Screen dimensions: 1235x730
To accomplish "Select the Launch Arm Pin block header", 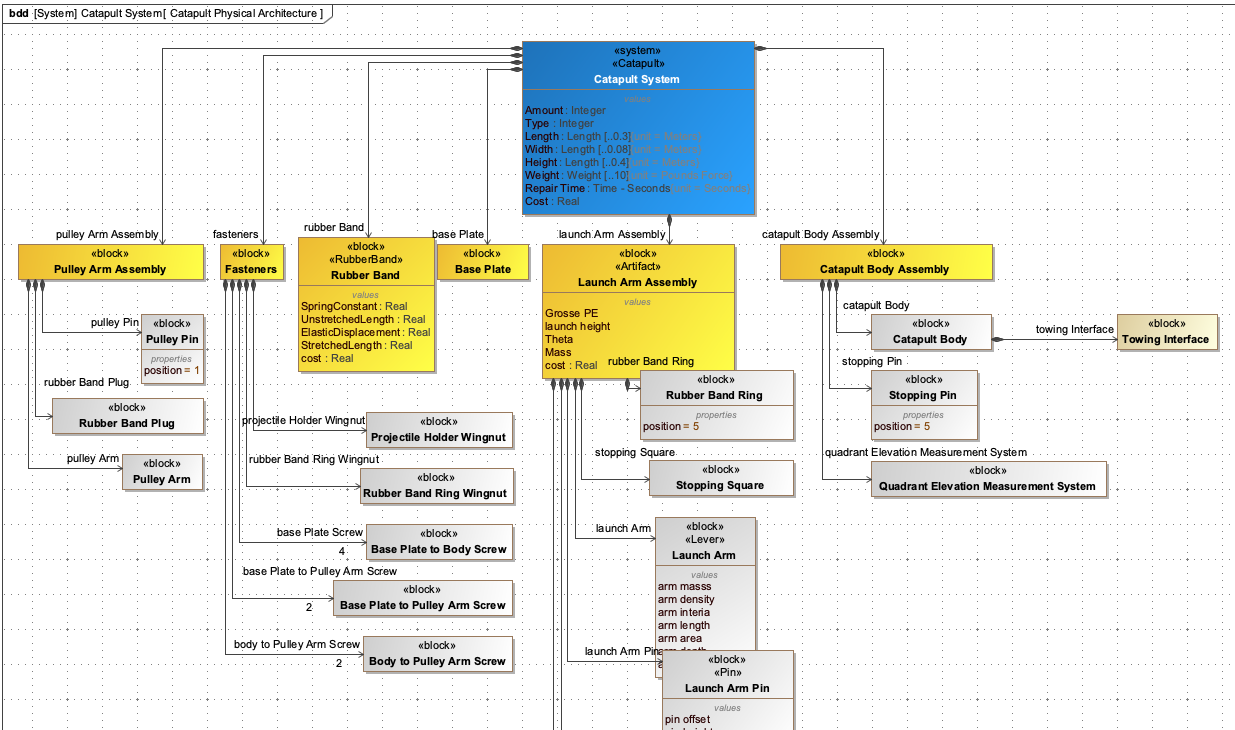I will point(727,688).
